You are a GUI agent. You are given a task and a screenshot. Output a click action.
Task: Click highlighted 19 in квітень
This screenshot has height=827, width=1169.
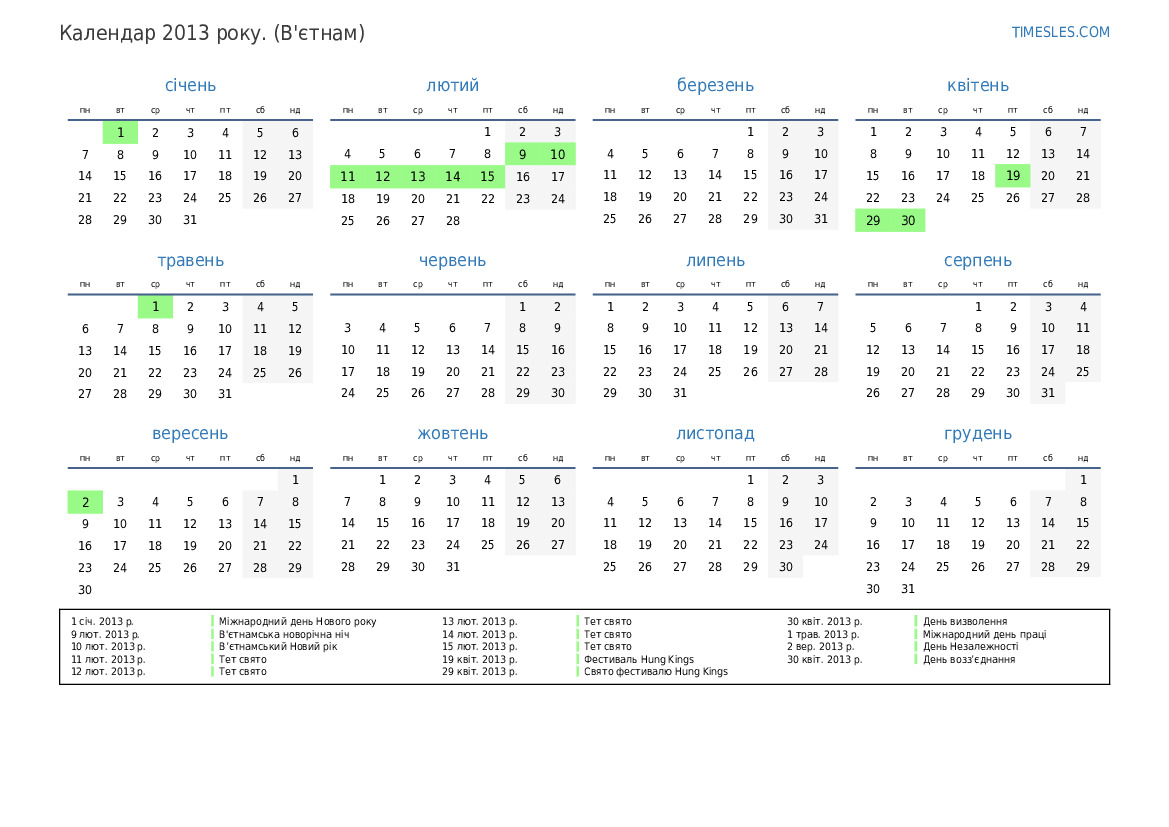click(x=1012, y=176)
